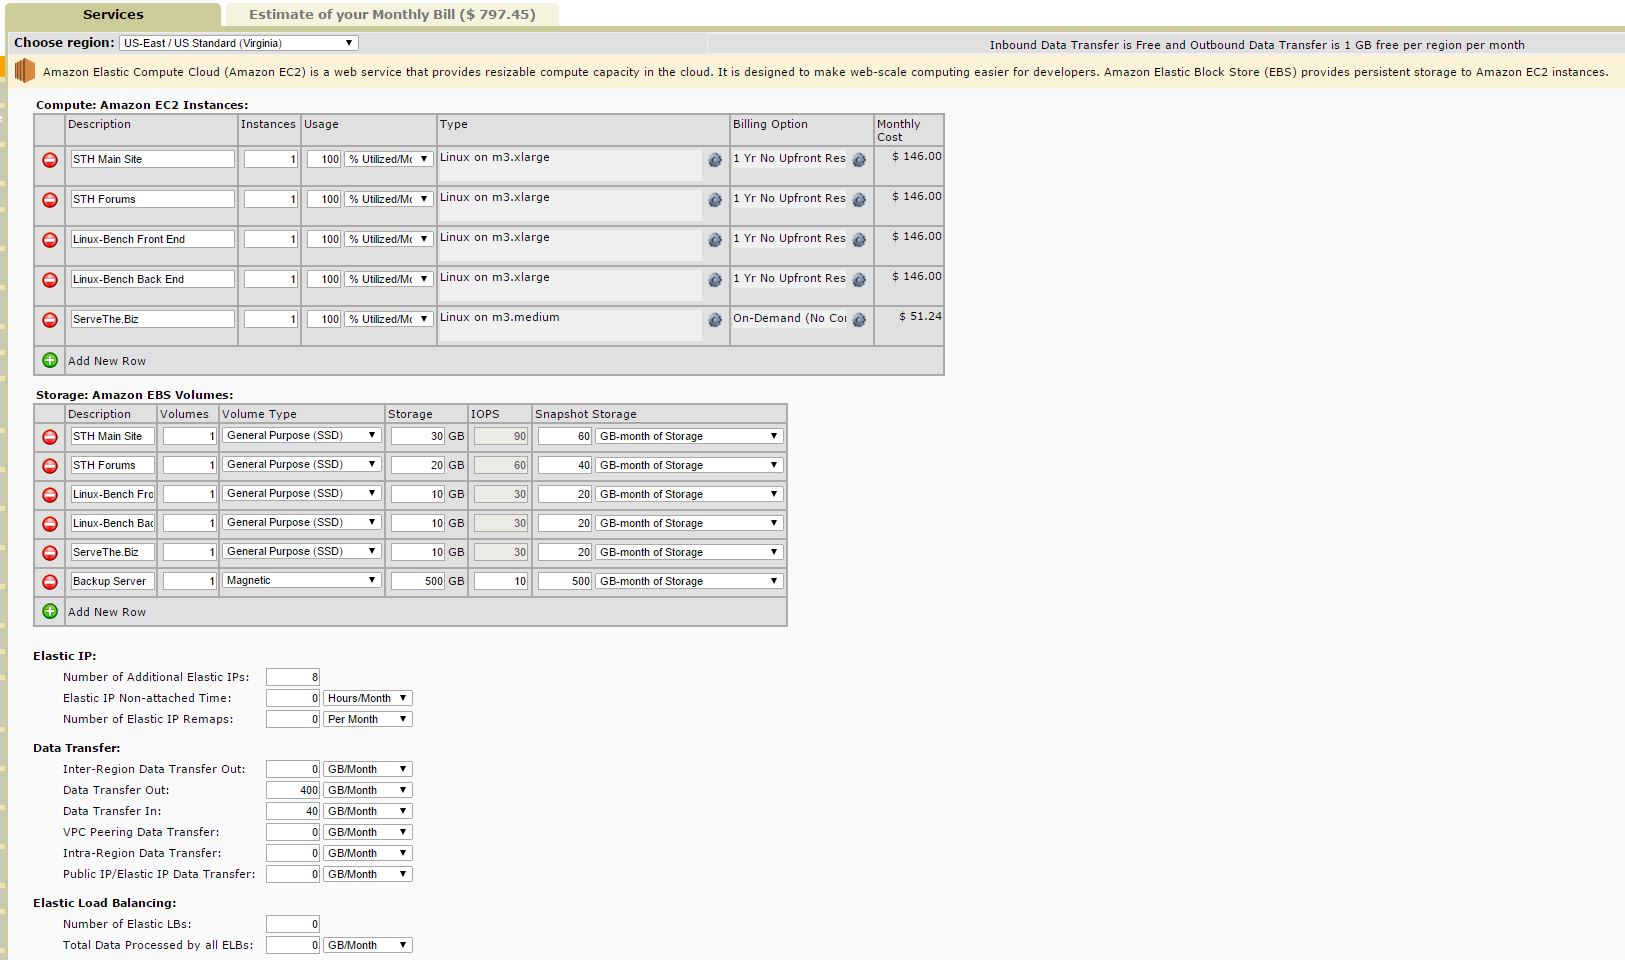Delete the 20 GB-snapshot Linux-Bench Fro EBS row

[x=50, y=495]
